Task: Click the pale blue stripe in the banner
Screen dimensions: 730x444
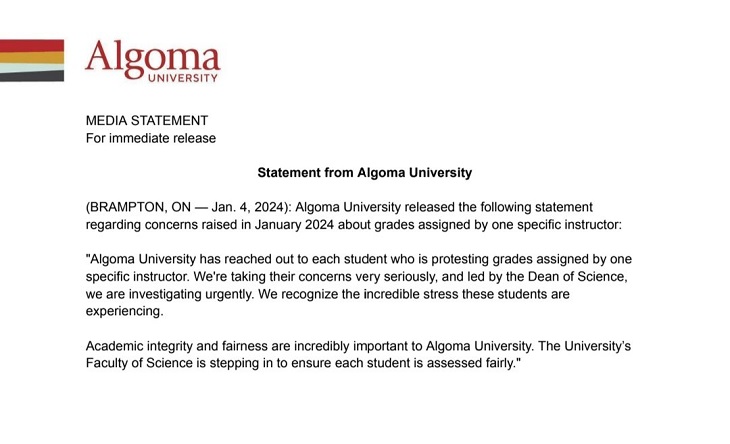Action: pyautogui.click(x=32, y=66)
